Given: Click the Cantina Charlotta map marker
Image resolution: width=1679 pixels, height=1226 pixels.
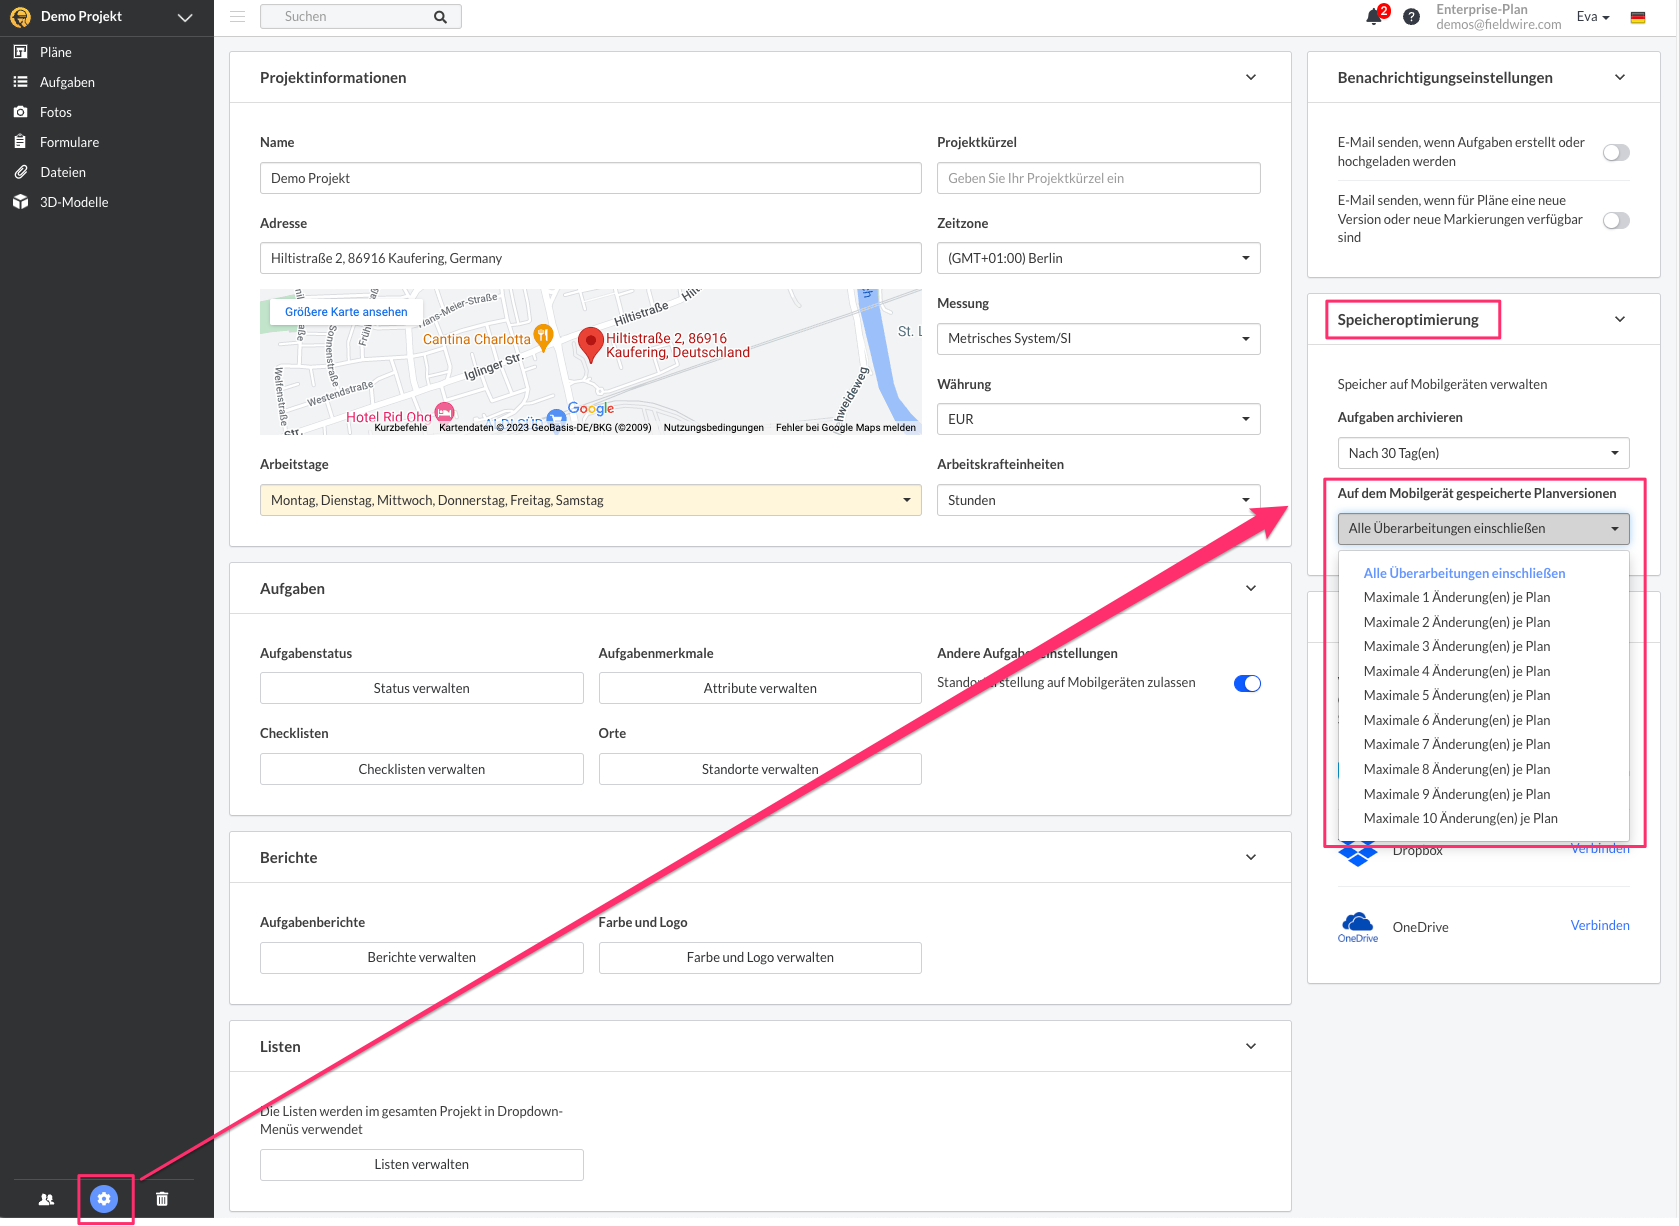Looking at the screenshot, I should coord(543,337).
